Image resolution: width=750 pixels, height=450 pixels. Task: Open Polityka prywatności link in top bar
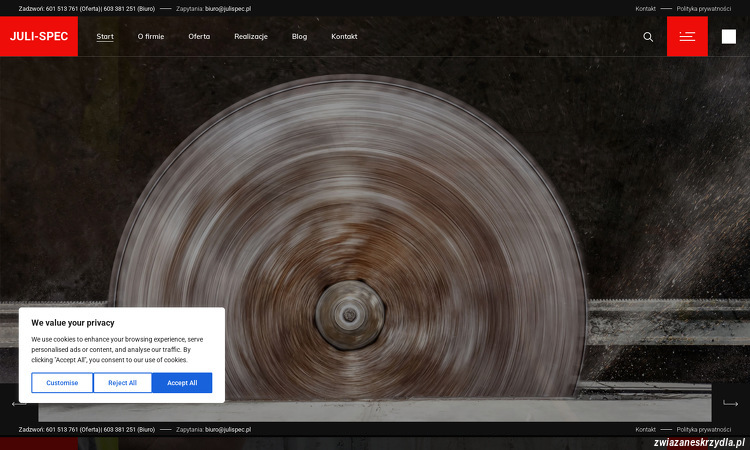tap(704, 9)
